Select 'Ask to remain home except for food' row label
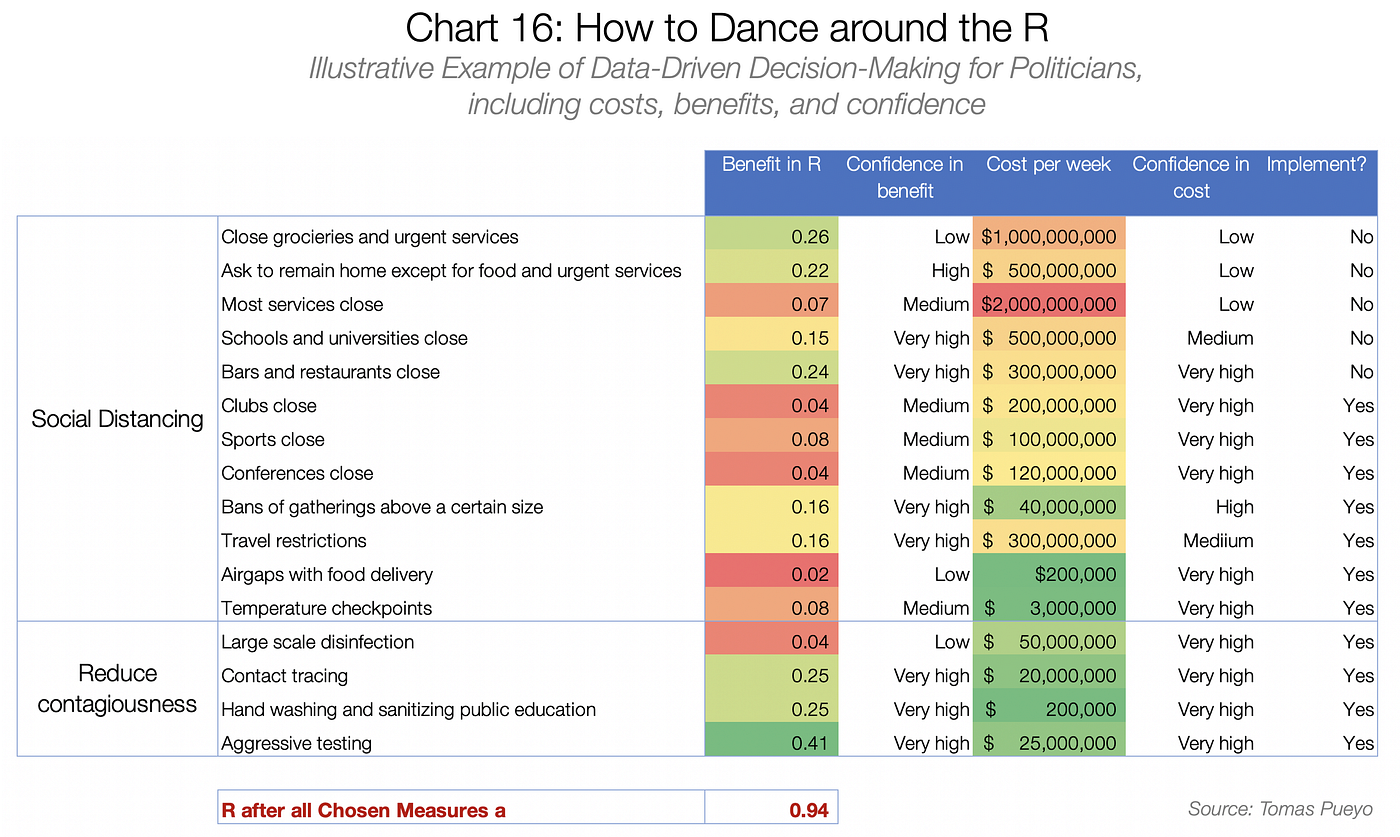The width and height of the screenshot is (1400, 837). click(x=451, y=270)
